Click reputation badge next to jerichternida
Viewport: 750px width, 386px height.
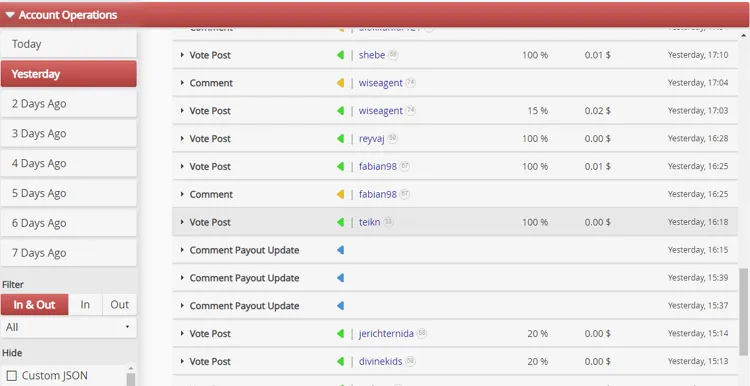click(x=421, y=333)
